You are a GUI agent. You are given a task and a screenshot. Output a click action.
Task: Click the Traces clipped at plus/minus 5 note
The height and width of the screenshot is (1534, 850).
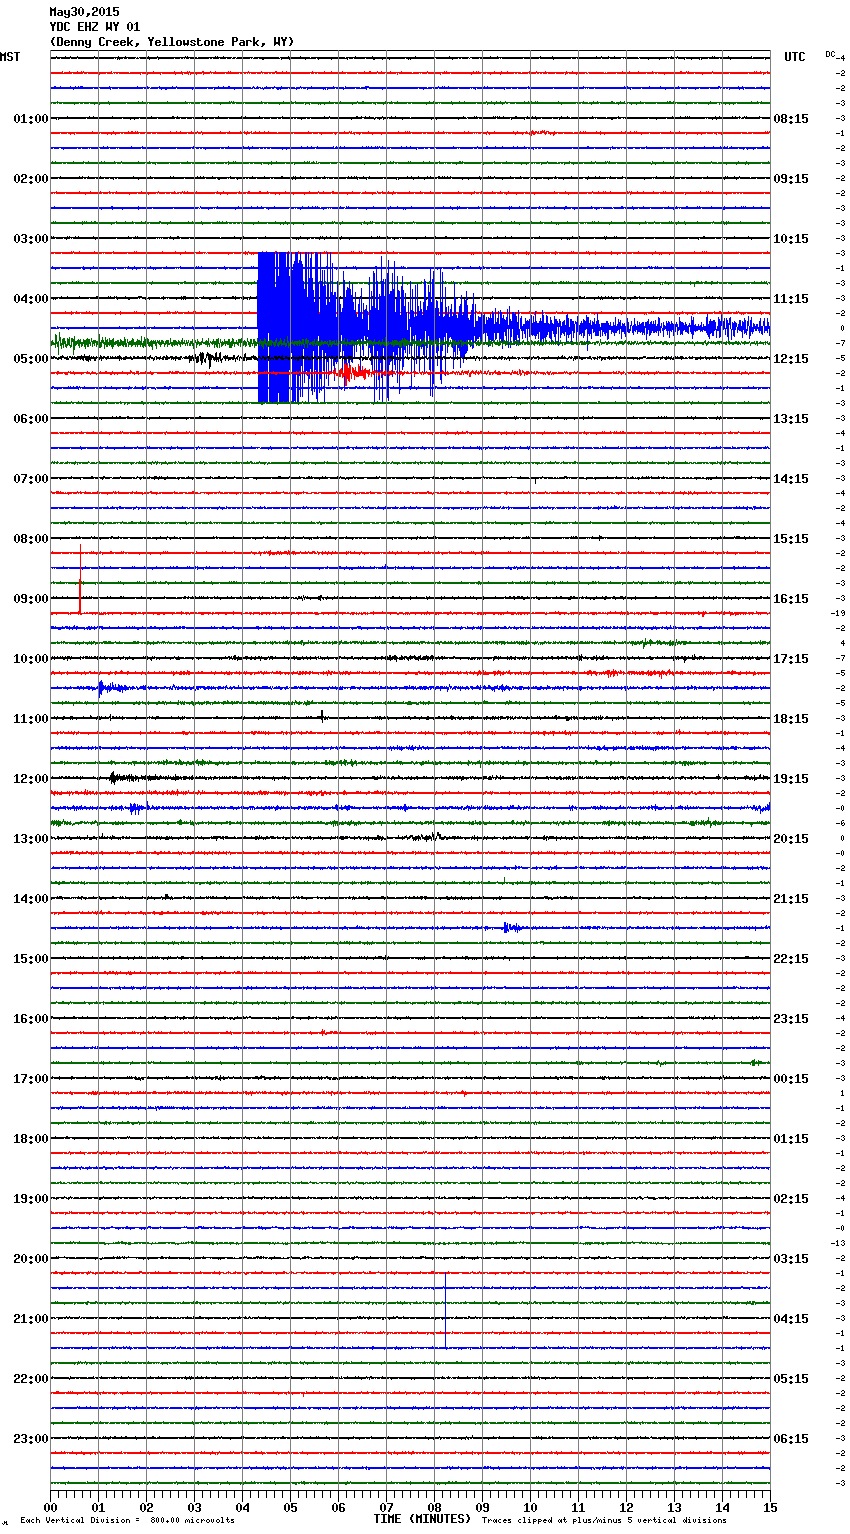click(x=604, y=1521)
